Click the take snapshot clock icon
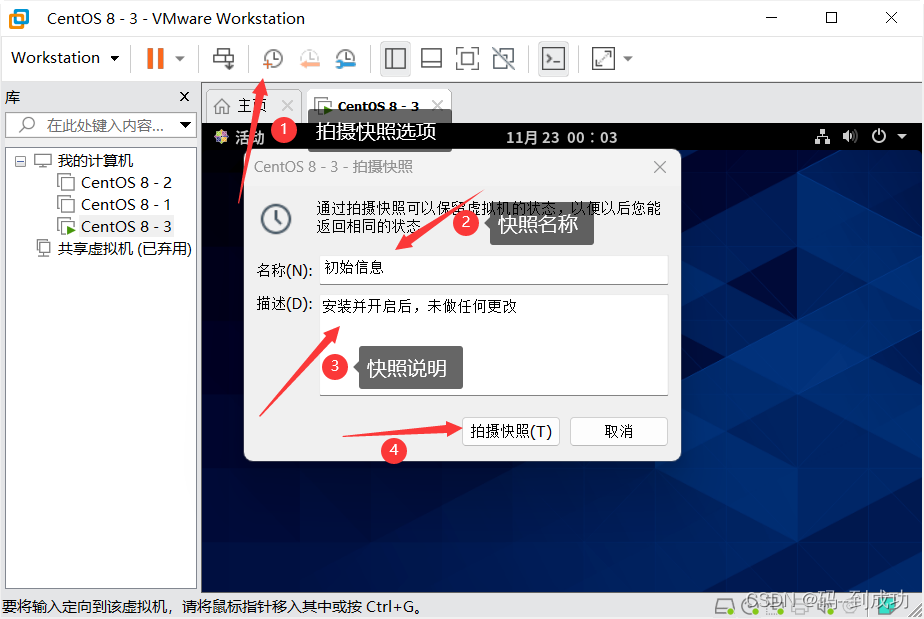Image resolution: width=924 pixels, height=619 pixels. (273, 58)
